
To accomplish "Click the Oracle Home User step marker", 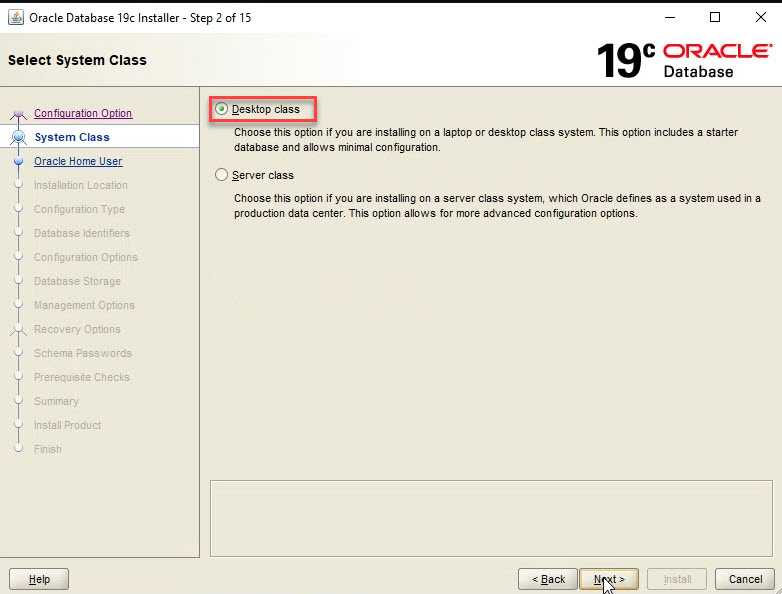I will coord(19,161).
